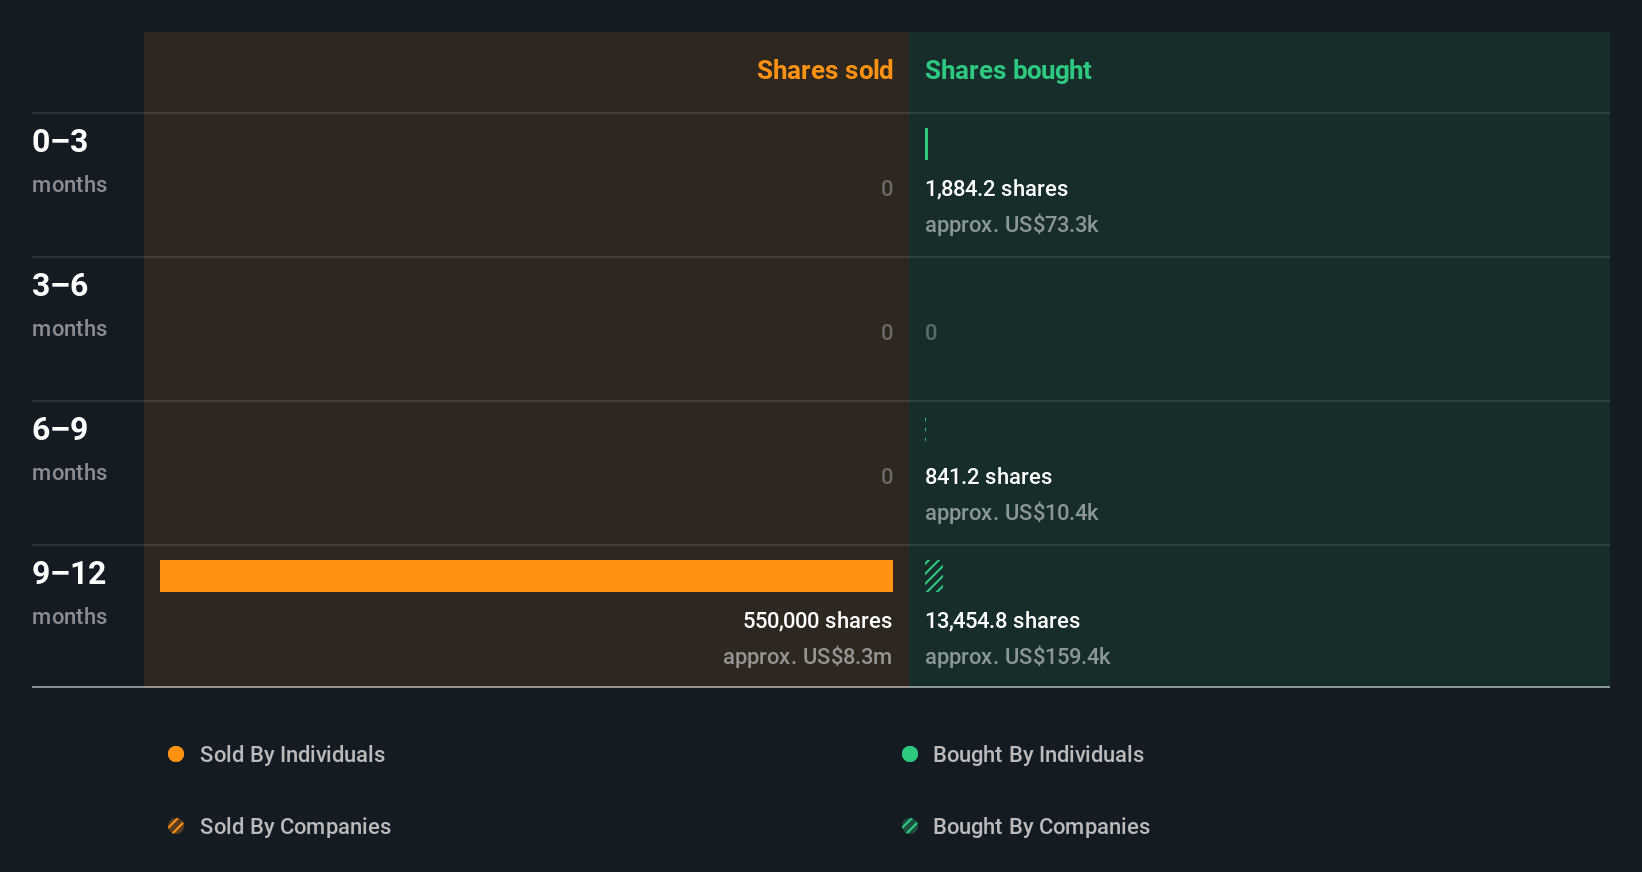Viewport: 1642px width, 872px height.
Task: Click the striped Bought By Companies legend icon
Action: point(910,826)
